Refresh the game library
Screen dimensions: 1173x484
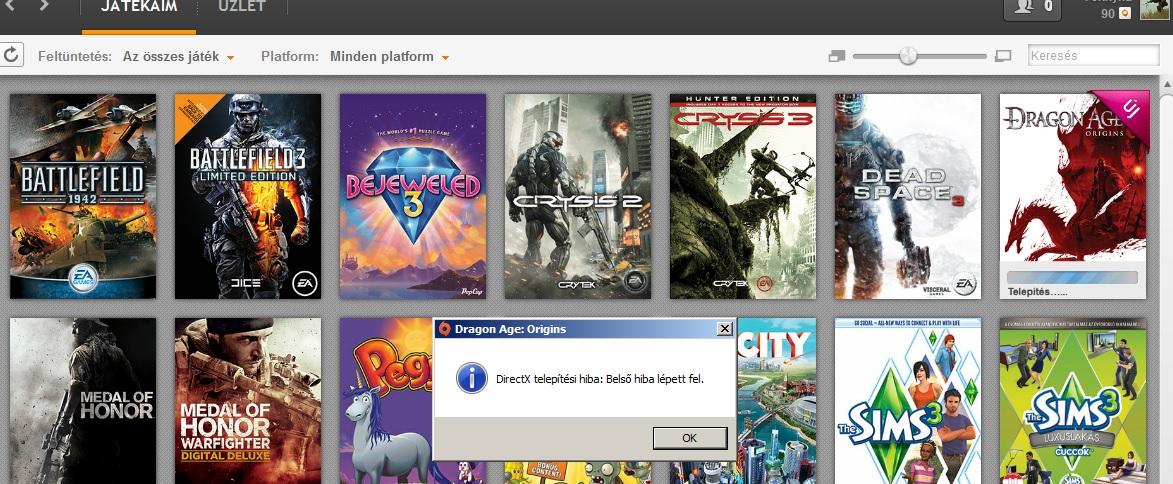point(10,55)
